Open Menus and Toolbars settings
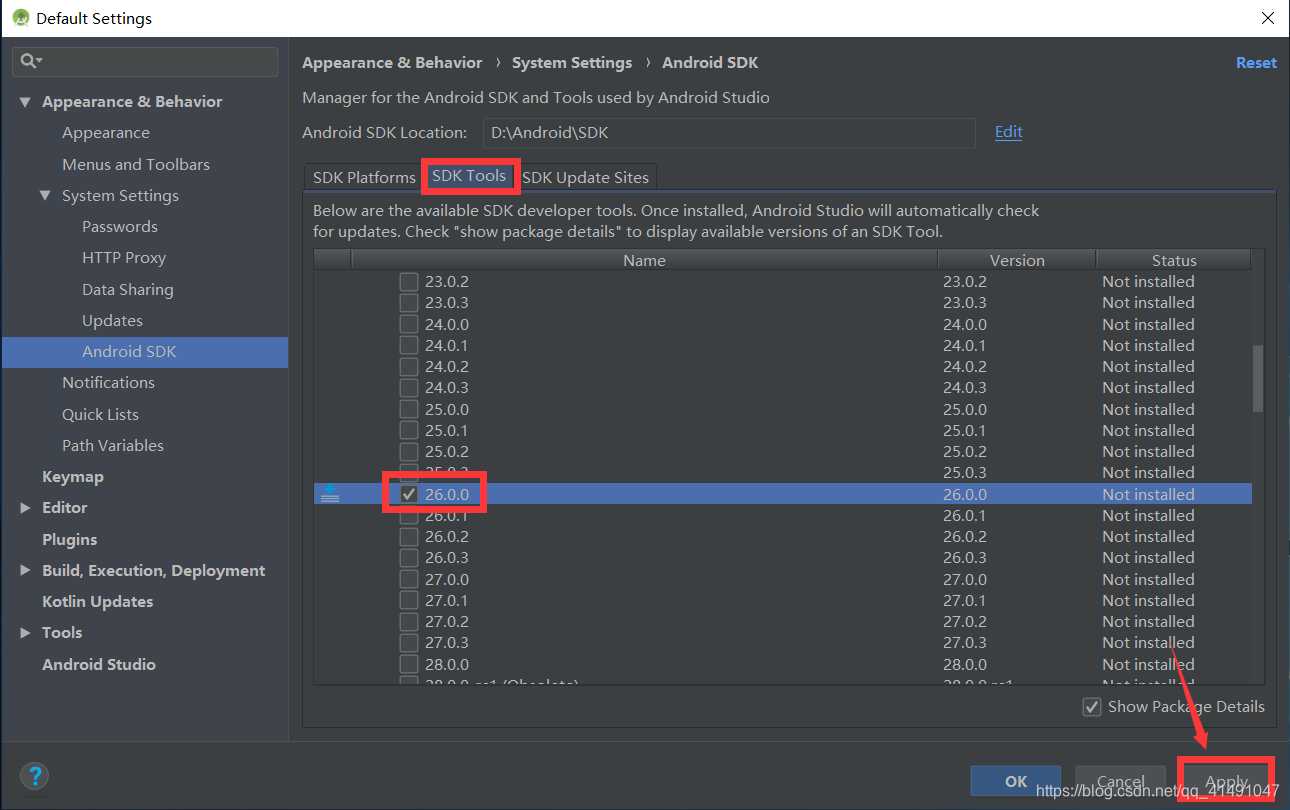 [136, 164]
